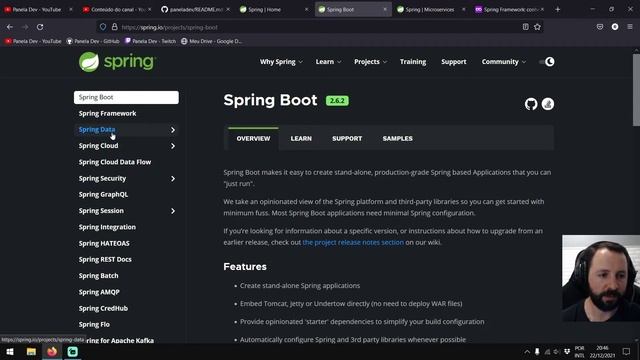Expand the Spring Session submenu arrow
This screenshot has height=360, width=640.
click(x=173, y=211)
